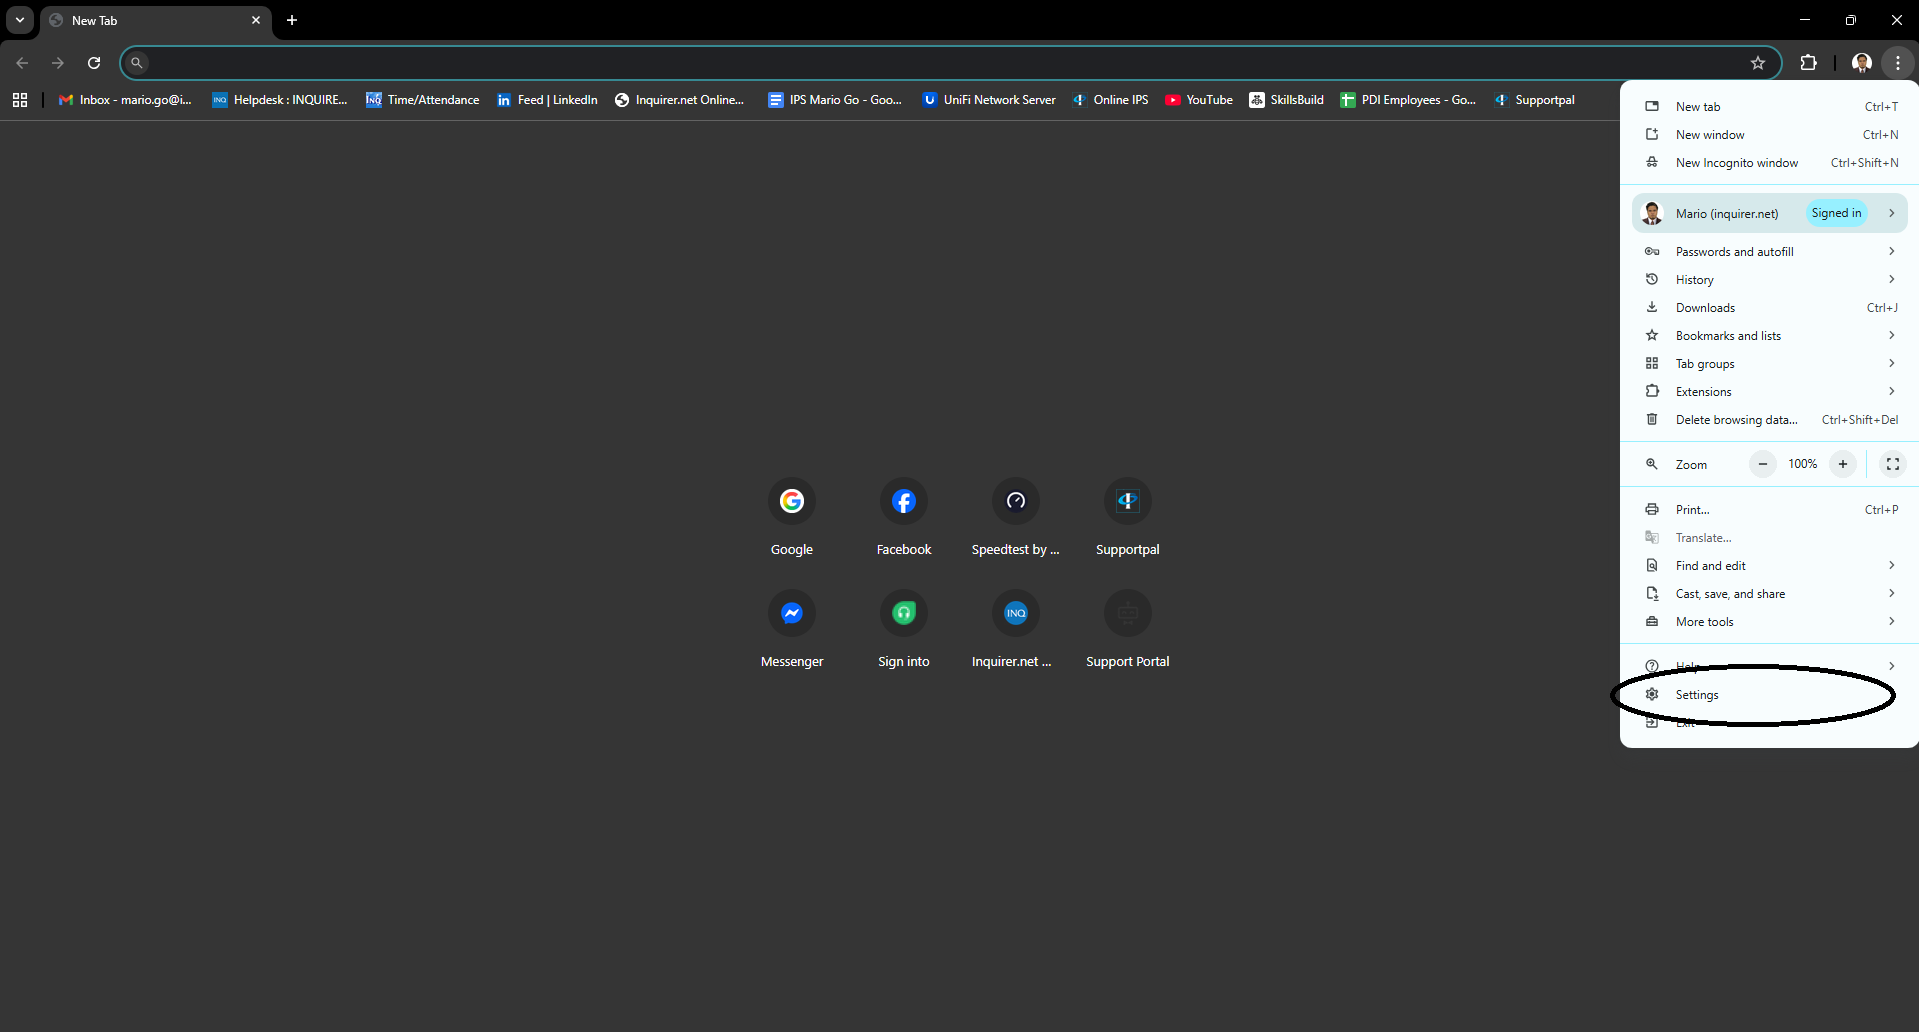
Task: Open the UniFi Network Server bookmark
Action: [989, 100]
